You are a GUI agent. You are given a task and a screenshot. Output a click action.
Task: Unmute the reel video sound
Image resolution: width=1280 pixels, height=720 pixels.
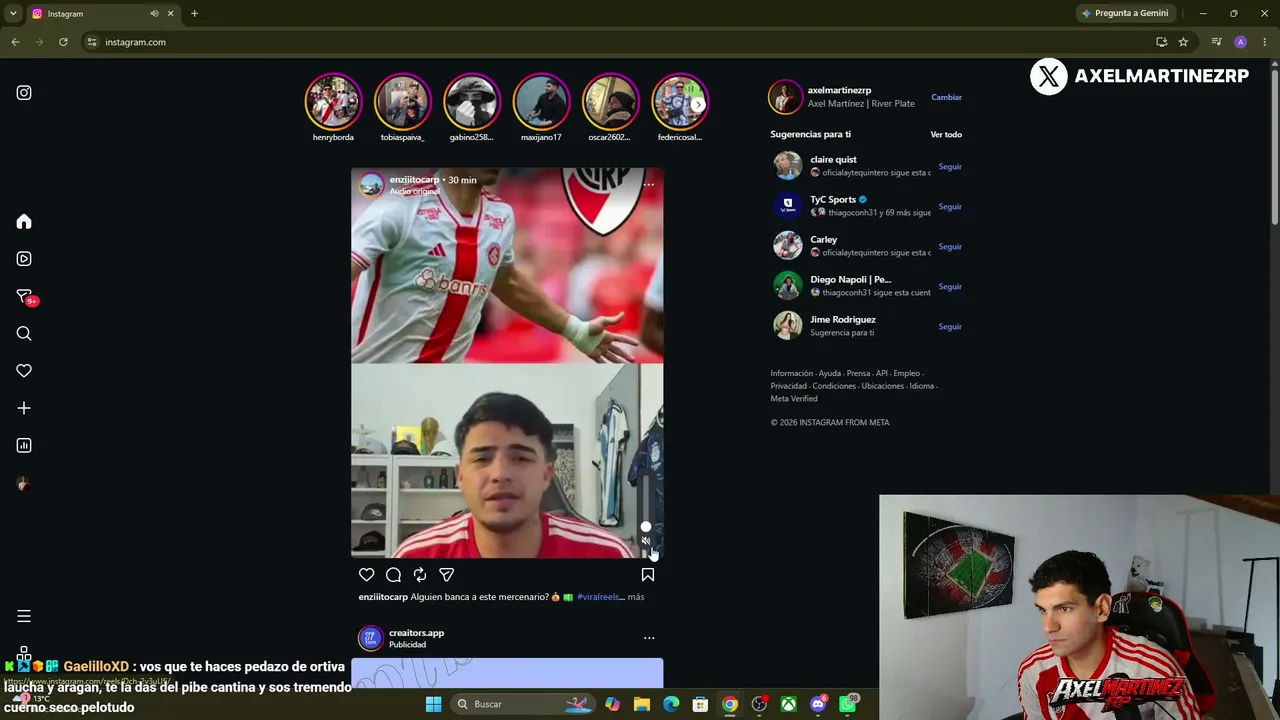point(646,542)
